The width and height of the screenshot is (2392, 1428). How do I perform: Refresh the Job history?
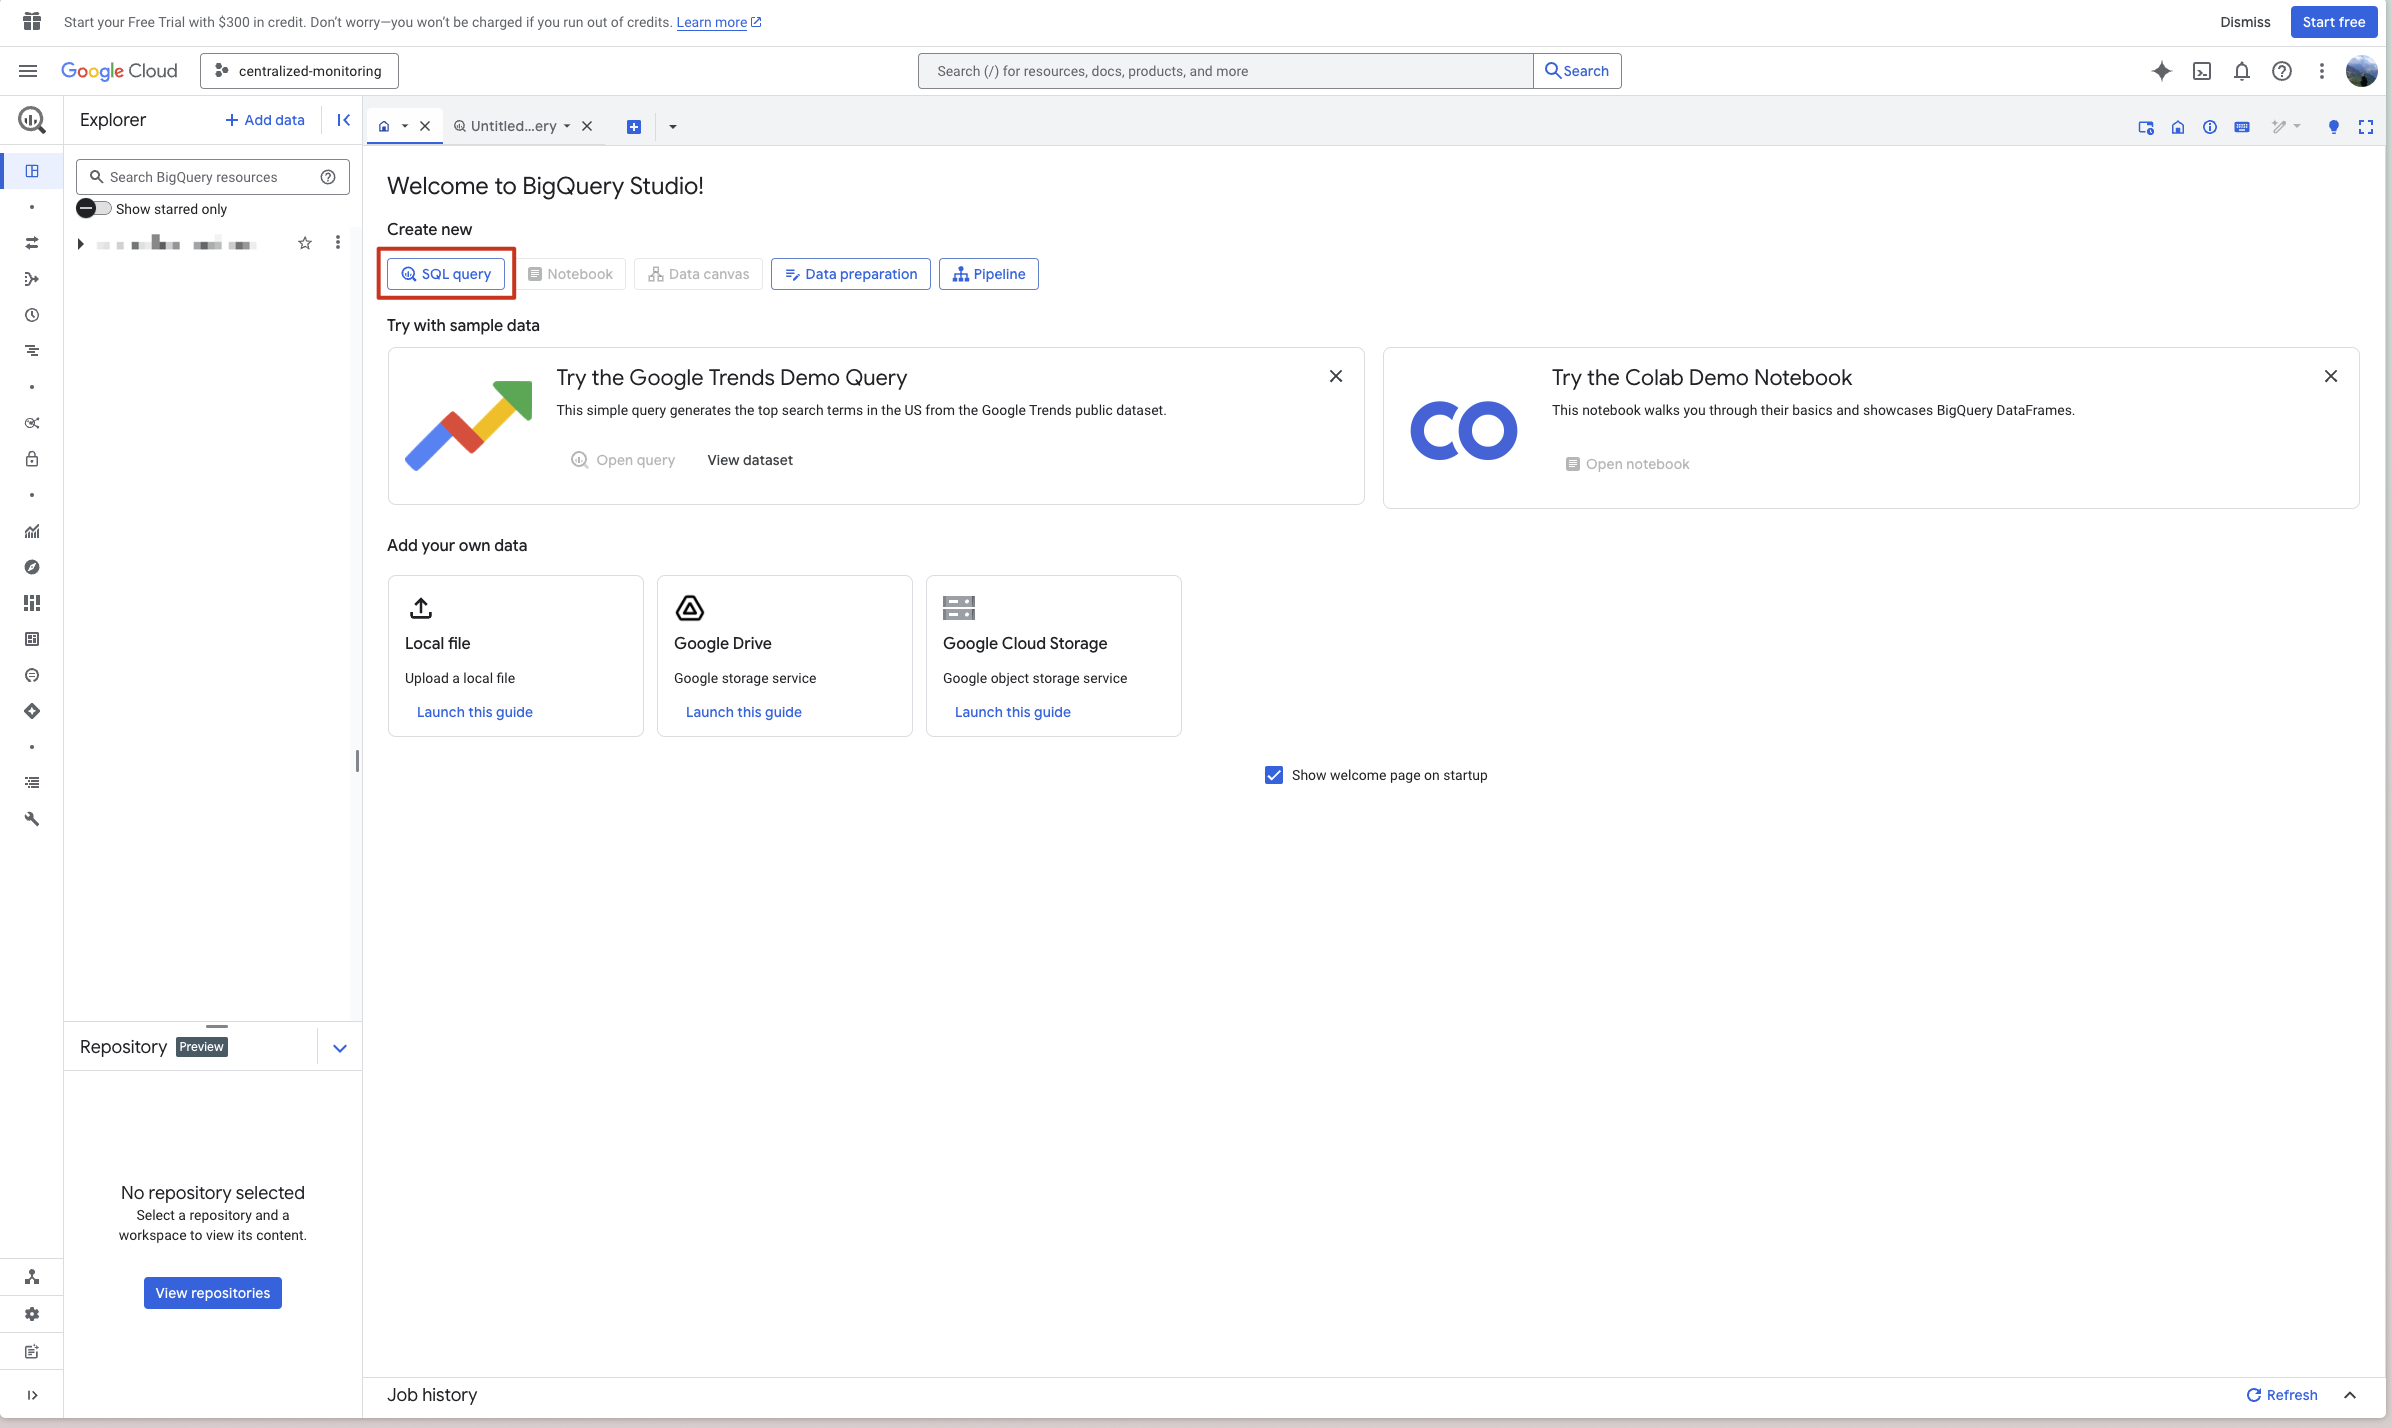(2282, 1395)
